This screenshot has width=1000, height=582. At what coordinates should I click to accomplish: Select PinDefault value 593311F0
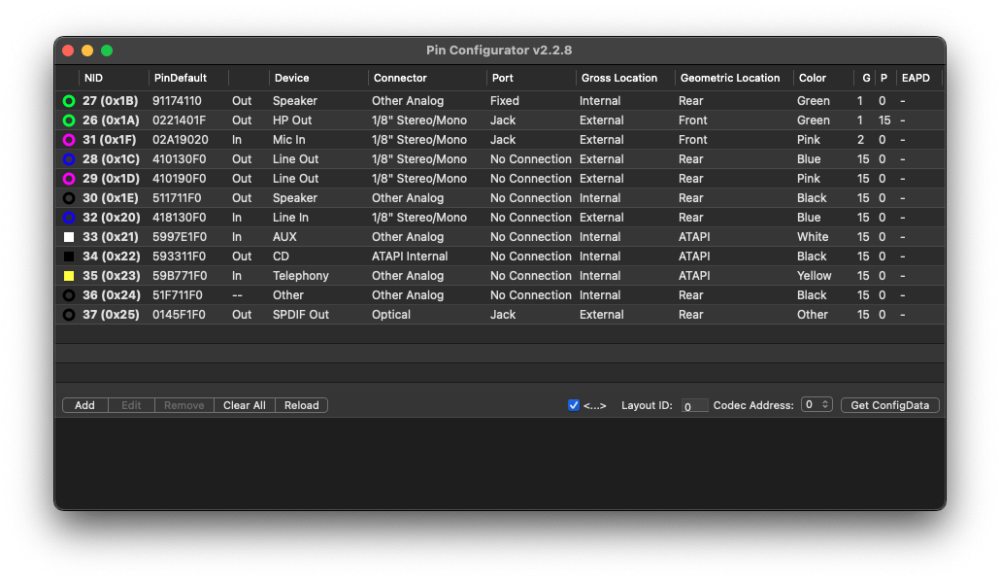tap(179, 256)
